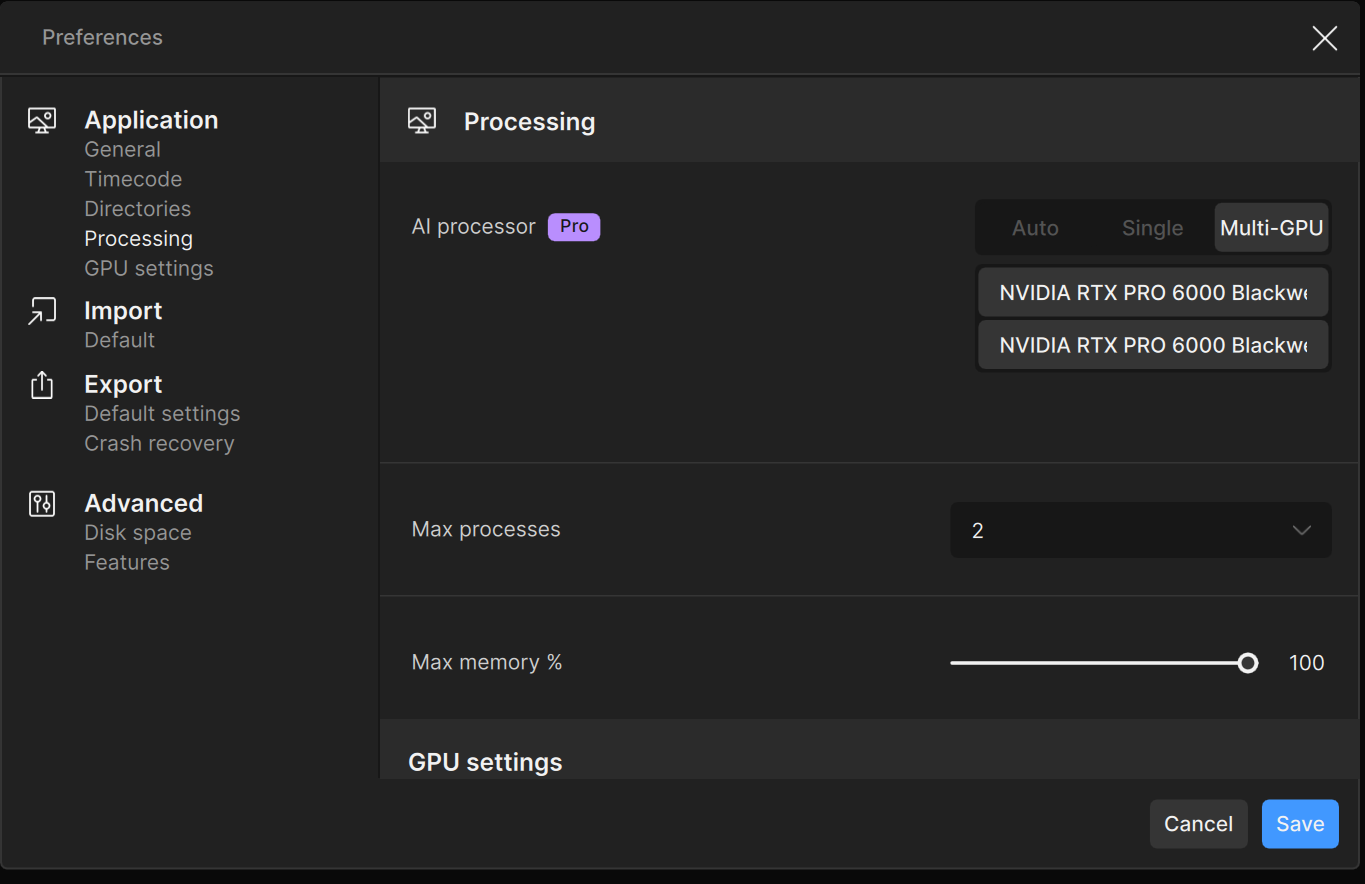Click the Application monitor icon in sidebar

pyautogui.click(x=42, y=121)
